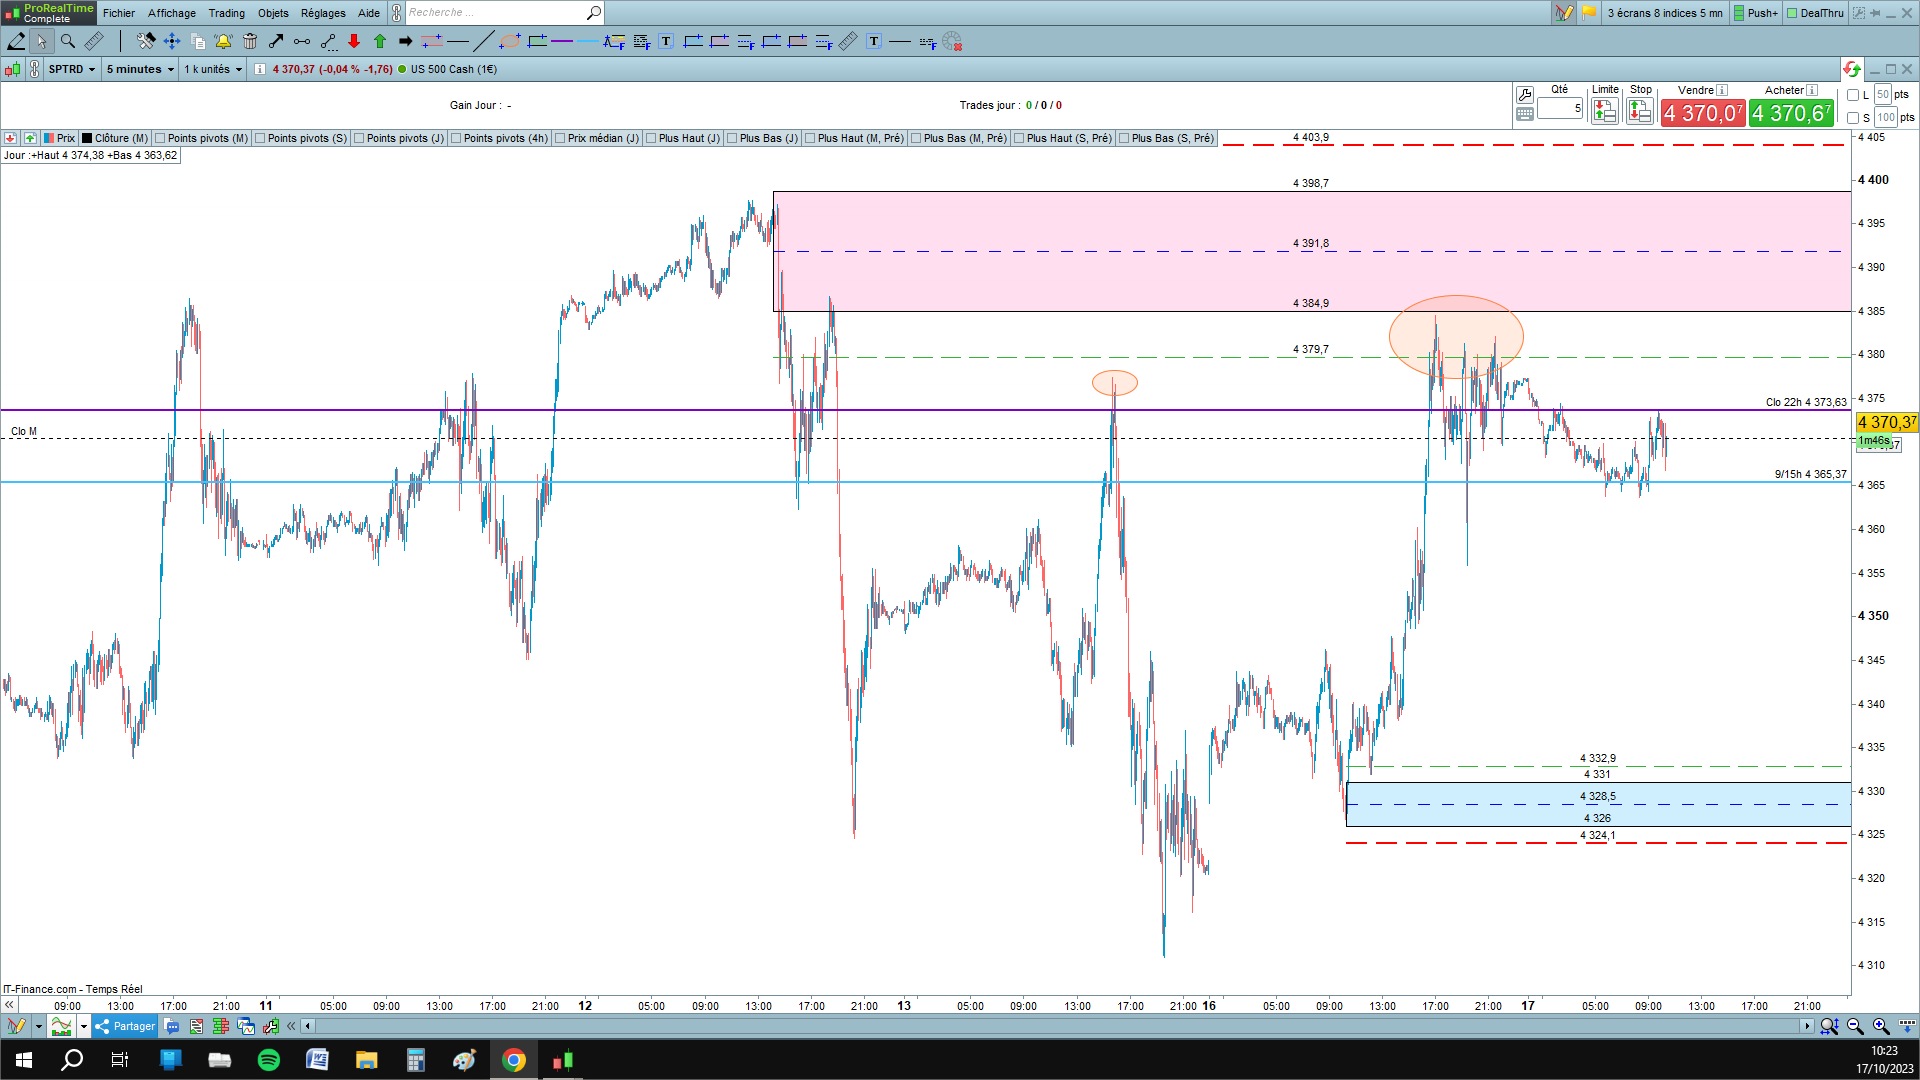Open the 1 k unités dropdown
Screen dimensions: 1920x1080
pos(213,69)
